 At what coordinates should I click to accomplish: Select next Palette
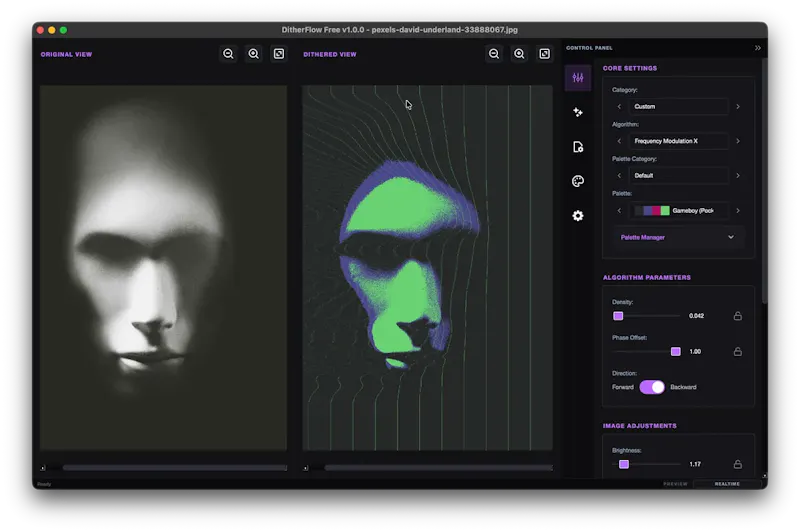click(x=738, y=211)
